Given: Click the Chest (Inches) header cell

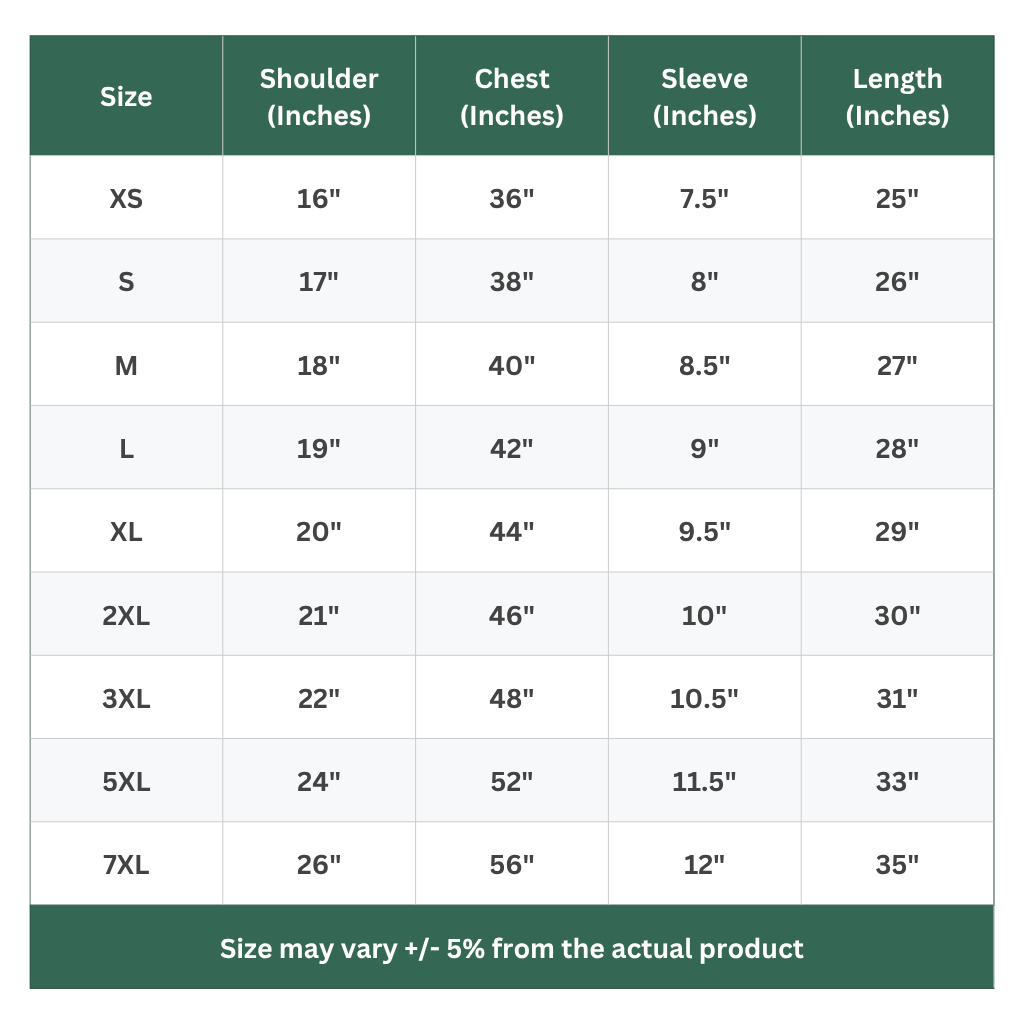Looking at the screenshot, I should click(512, 97).
